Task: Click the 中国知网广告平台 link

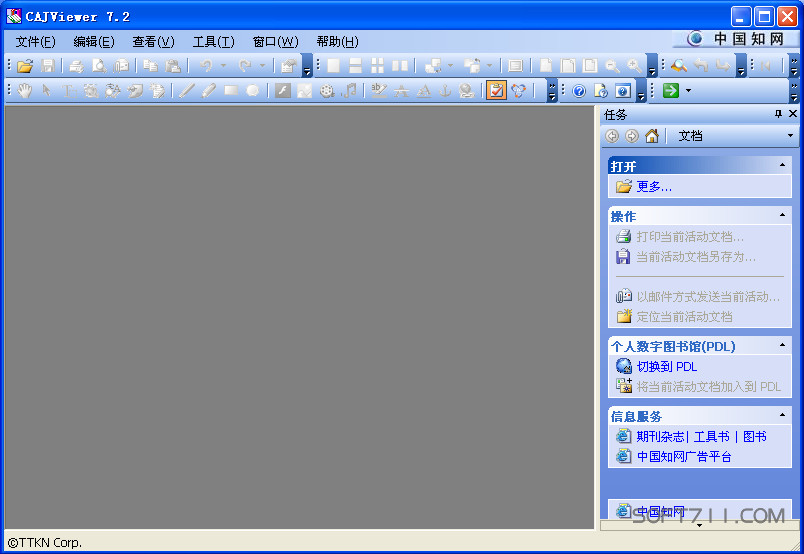Action: coord(684,457)
